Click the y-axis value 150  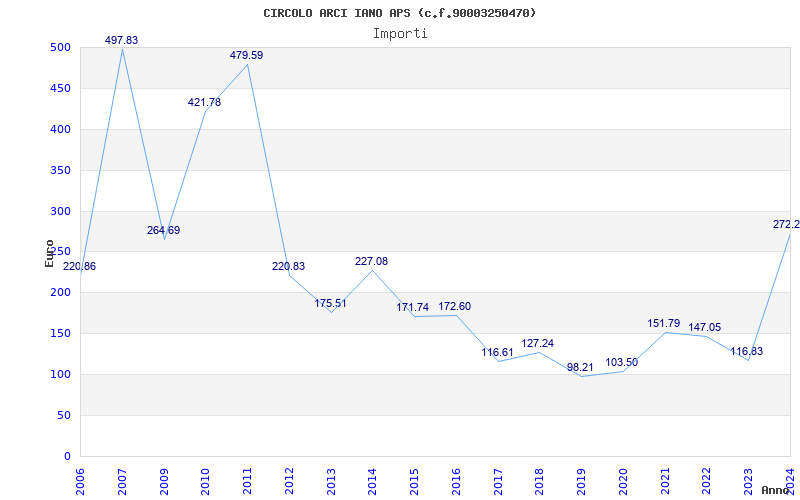click(59, 334)
